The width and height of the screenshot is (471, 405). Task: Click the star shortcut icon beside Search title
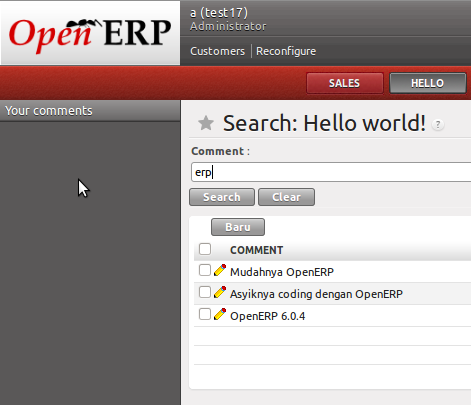[206, 123]
